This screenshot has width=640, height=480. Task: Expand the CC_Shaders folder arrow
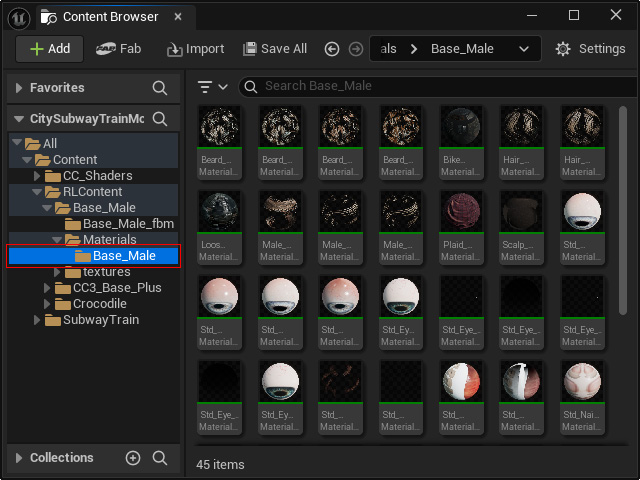37,176
